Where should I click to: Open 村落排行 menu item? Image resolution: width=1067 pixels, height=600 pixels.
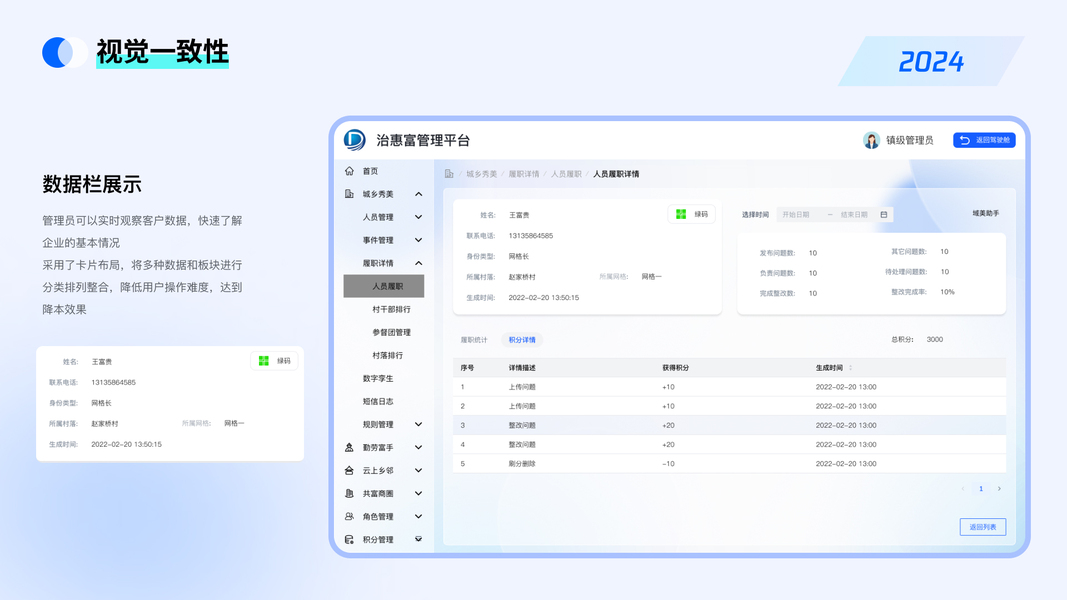pos(387,356)
